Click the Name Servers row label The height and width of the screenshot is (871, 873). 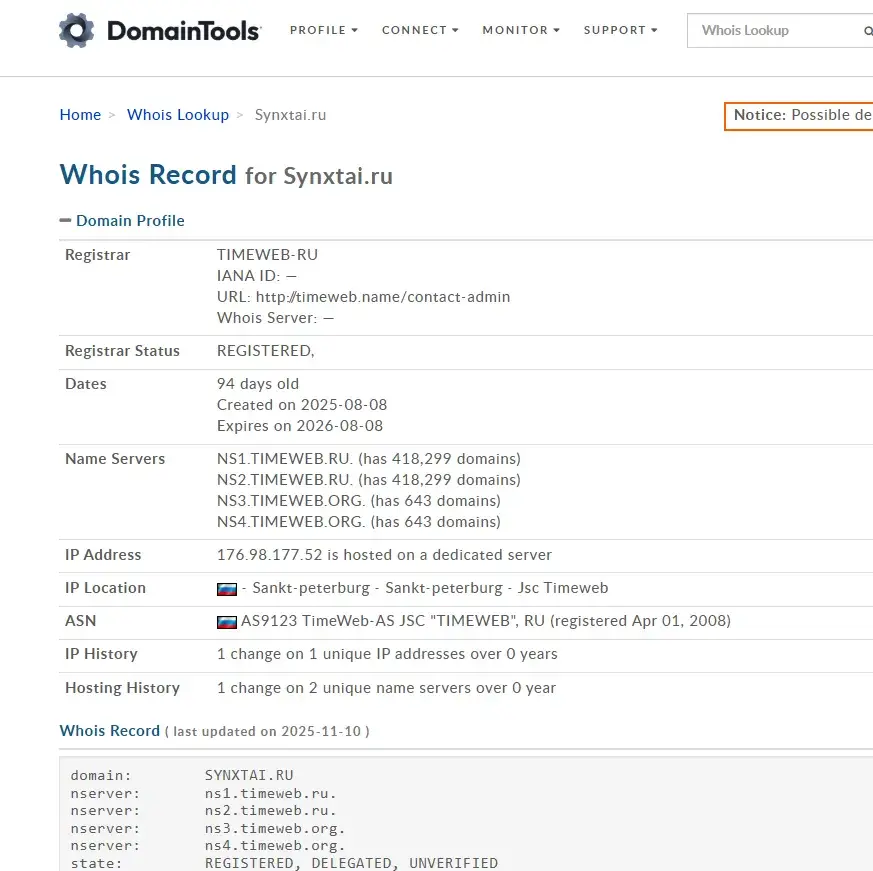[115, 459]
